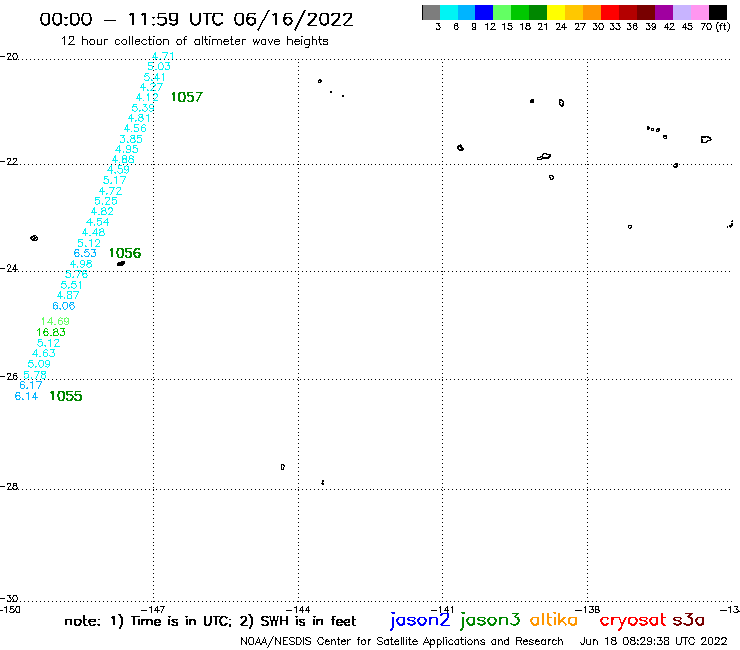The width and height of the screenshot is (740, 650).
Task: Select wave height reading '4.71'
Action: point(163,56)
